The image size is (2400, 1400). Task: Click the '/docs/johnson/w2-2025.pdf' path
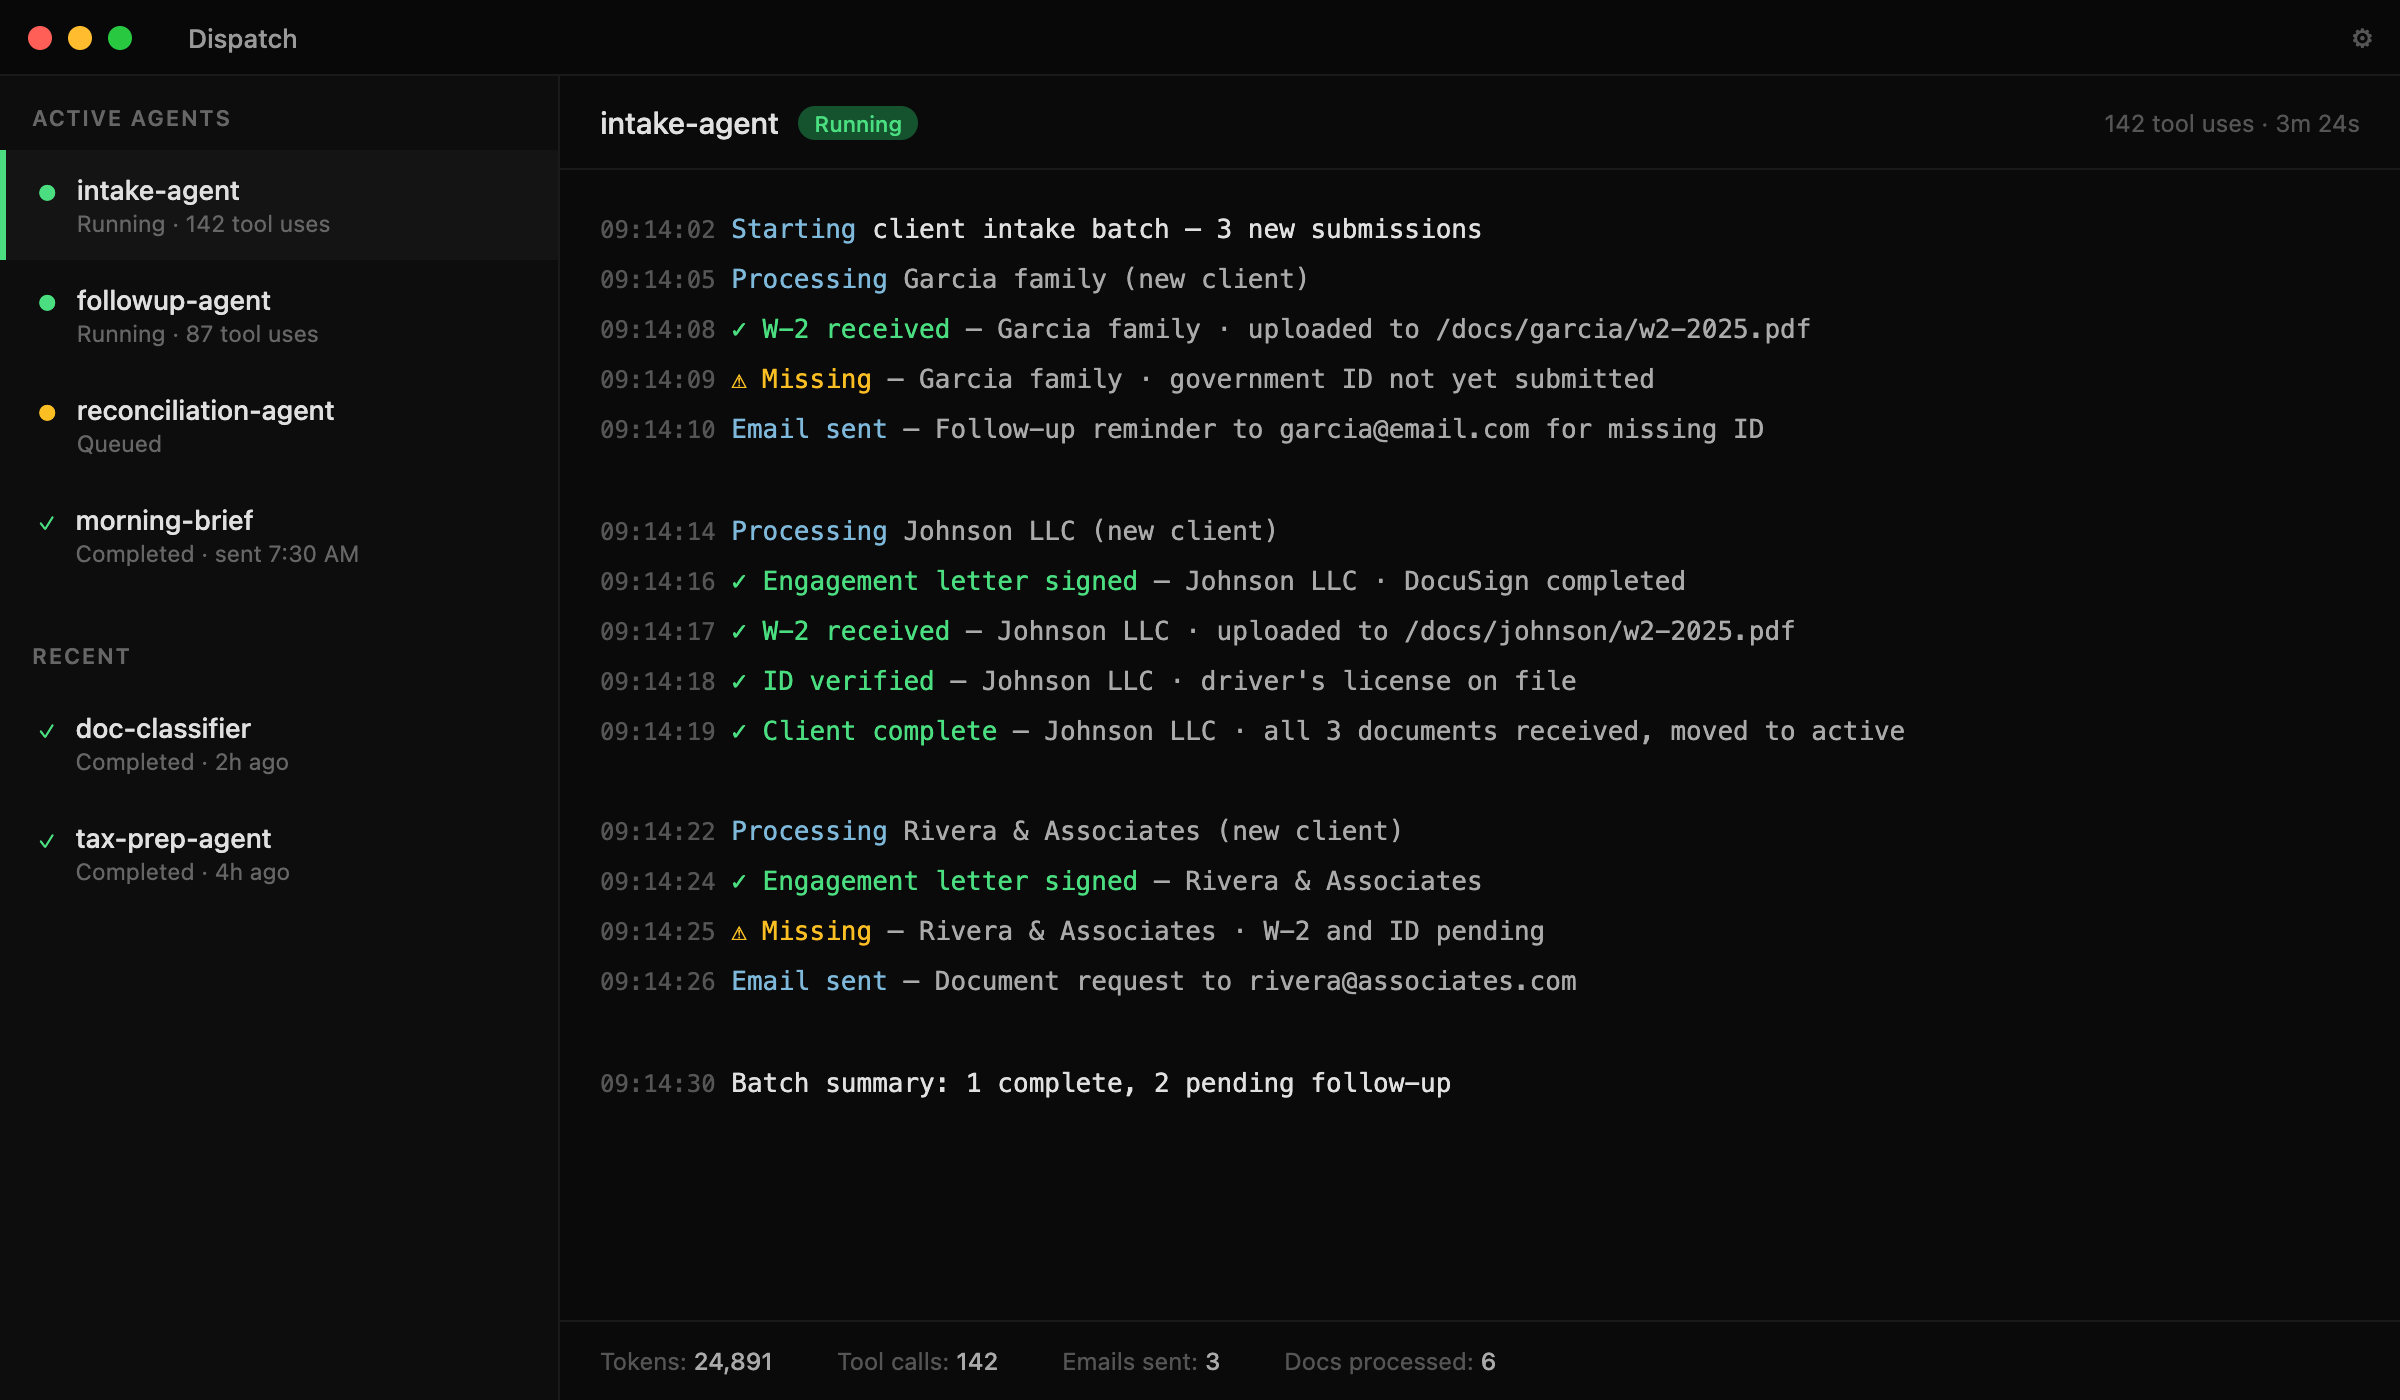1600,631
